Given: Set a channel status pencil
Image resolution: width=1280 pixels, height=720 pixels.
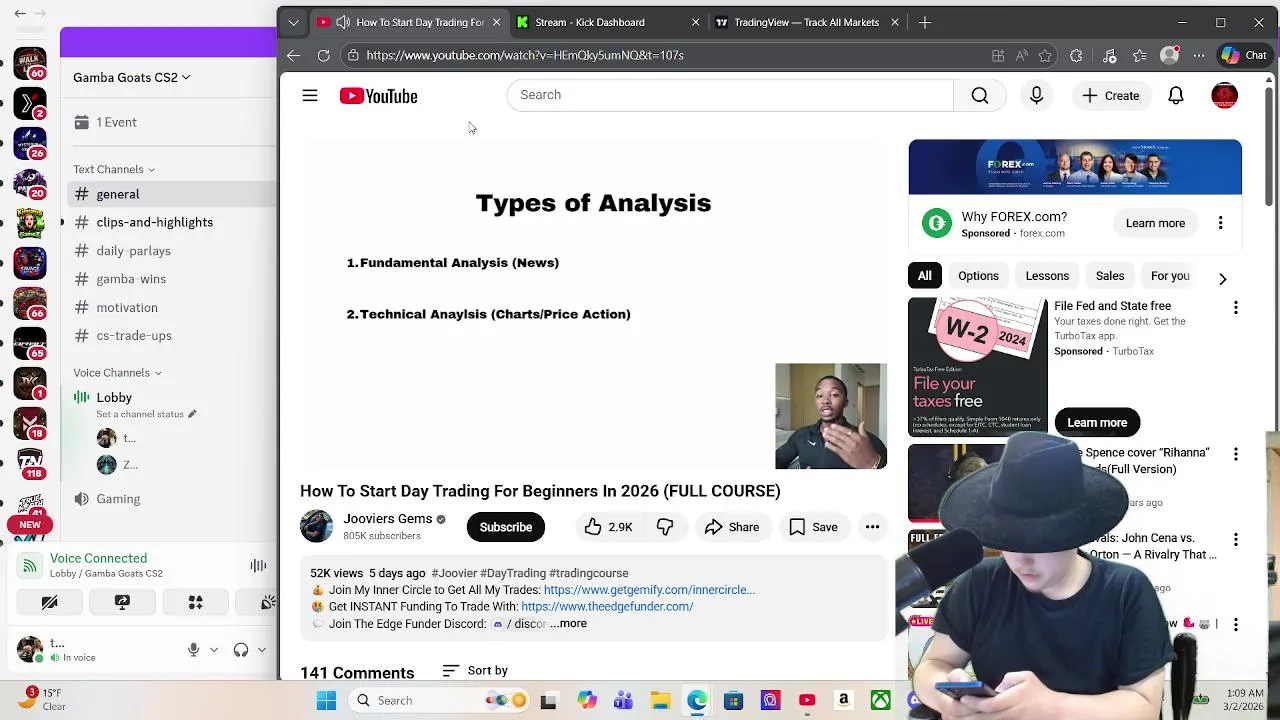Looking at the screenshot, I should pos(192,414).
